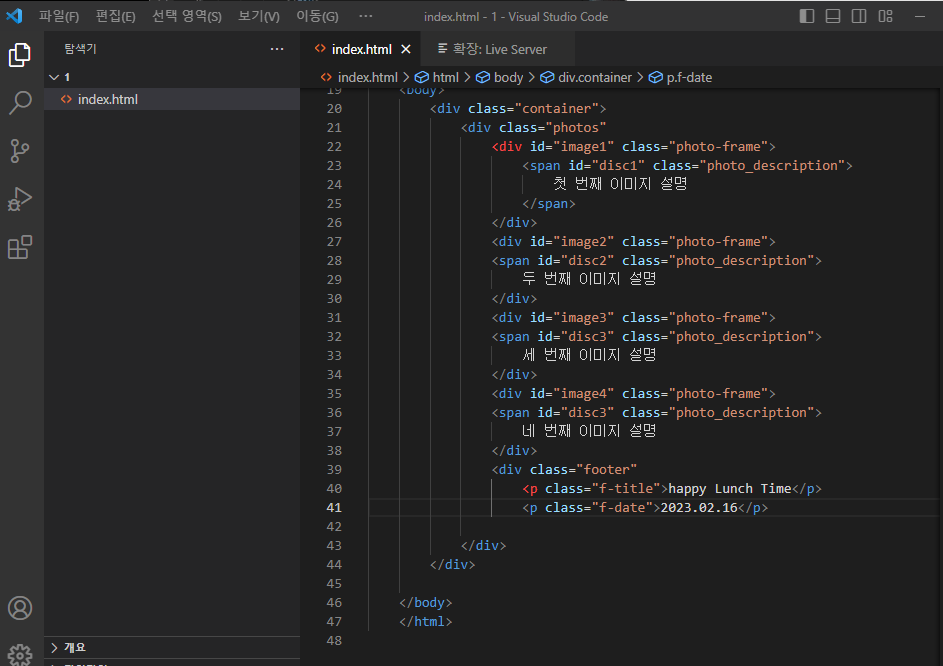Click the id="image1" div tag line
943x666 pixels.
pyautogui.click(x=633, y=147)
